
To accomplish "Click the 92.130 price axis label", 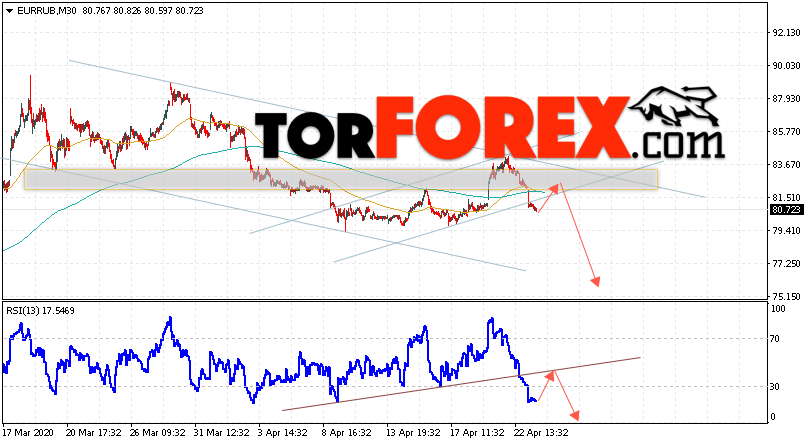I will tap(786, 32).
